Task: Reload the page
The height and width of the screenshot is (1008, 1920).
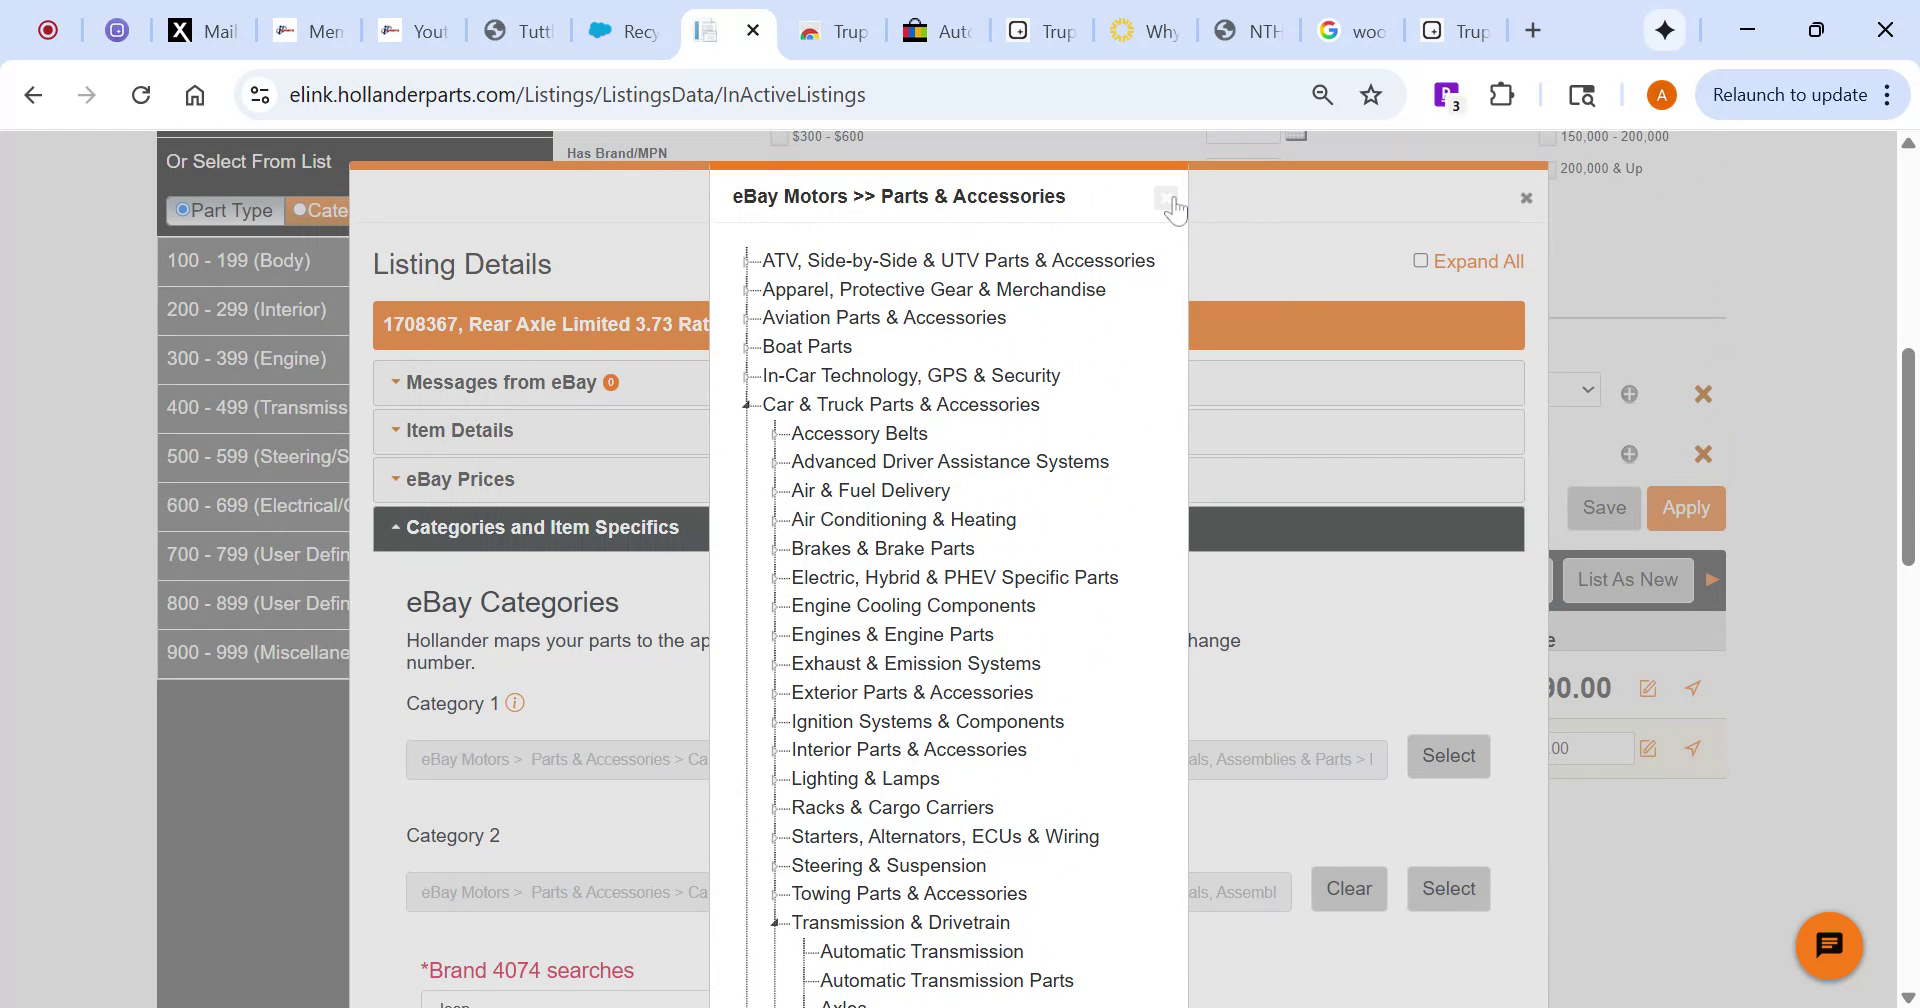Action: point(141,94)
